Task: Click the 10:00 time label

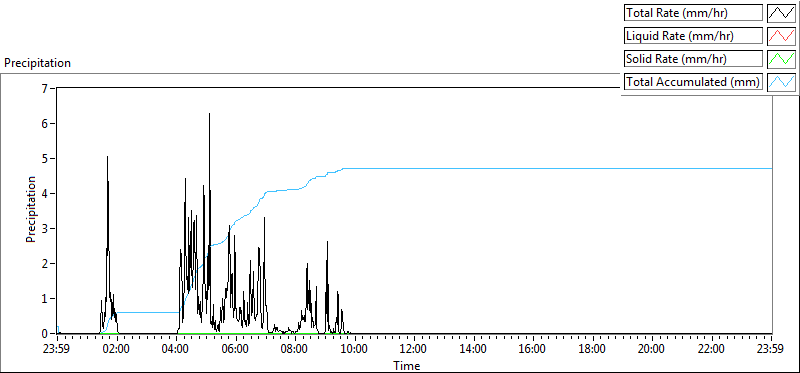Action: tap(355, 350)
